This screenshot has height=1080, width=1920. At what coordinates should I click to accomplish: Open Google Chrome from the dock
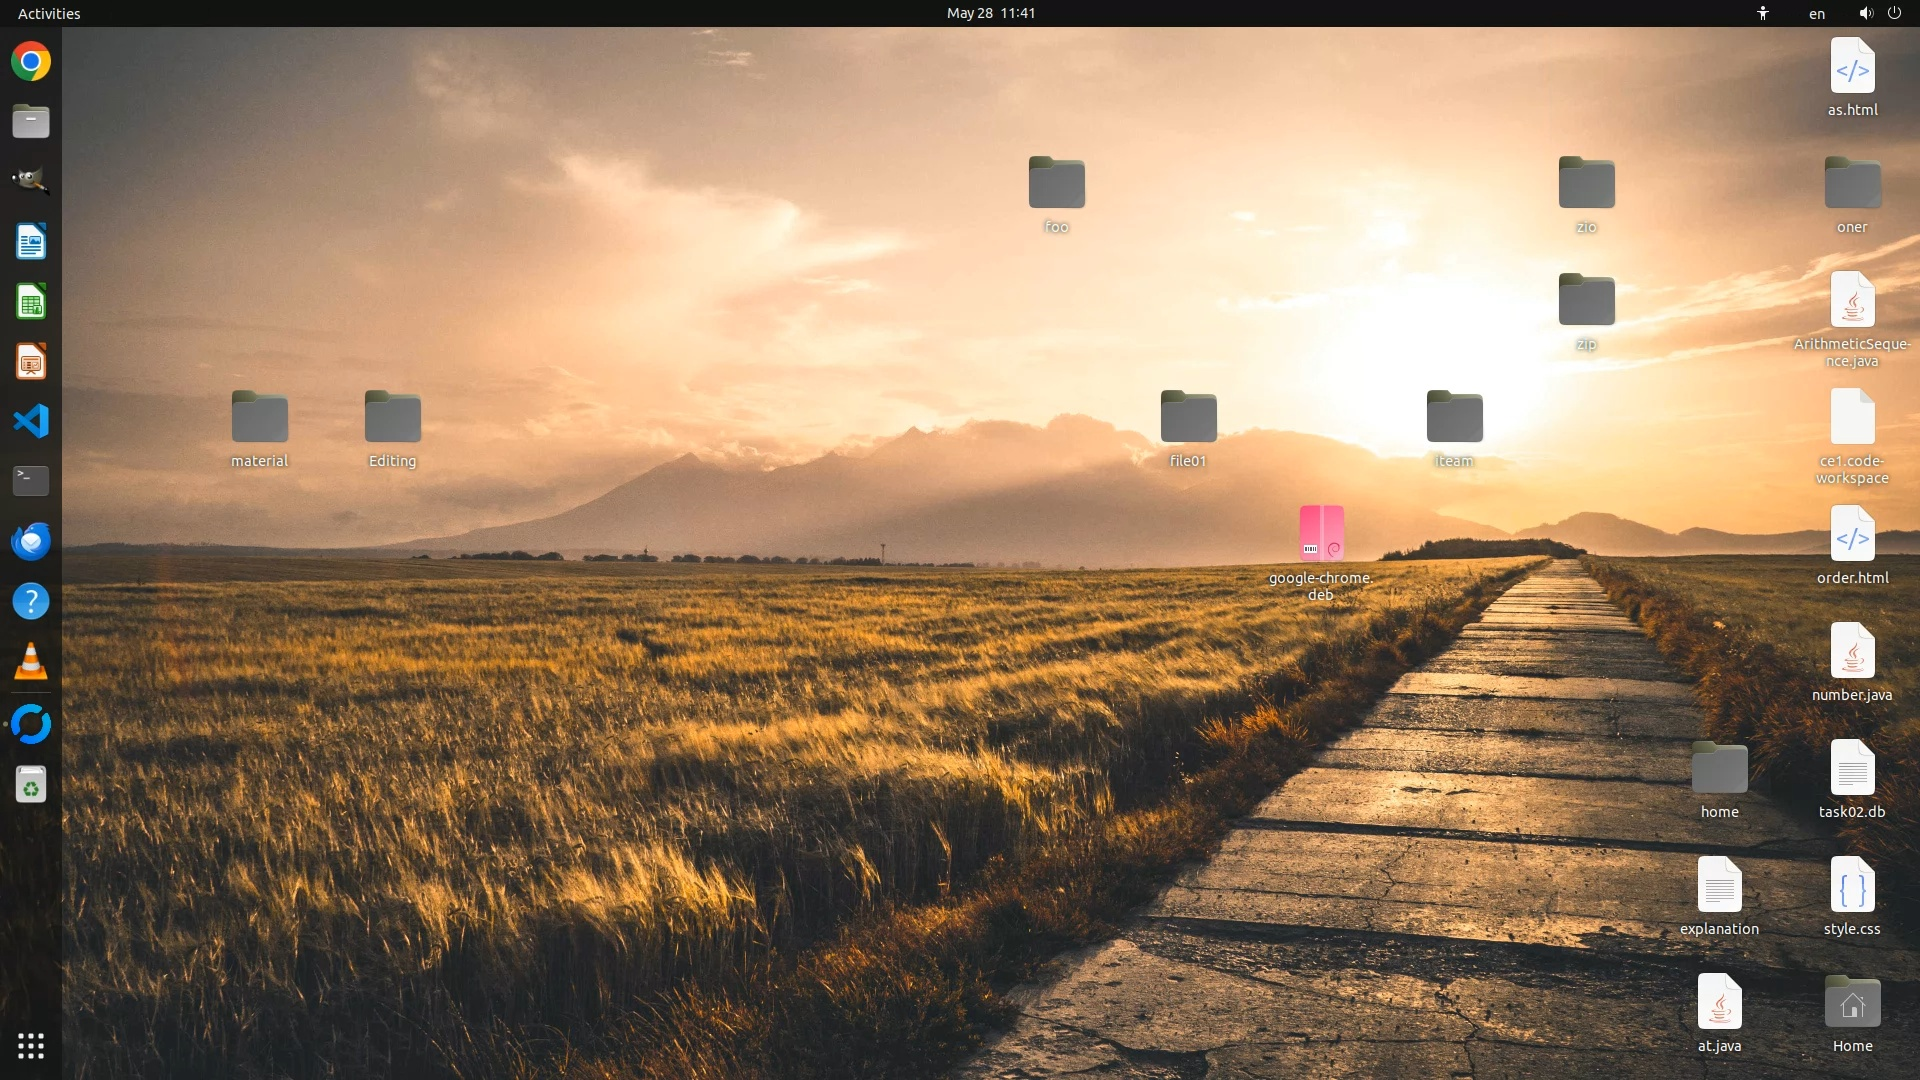[x=31, y=62]
